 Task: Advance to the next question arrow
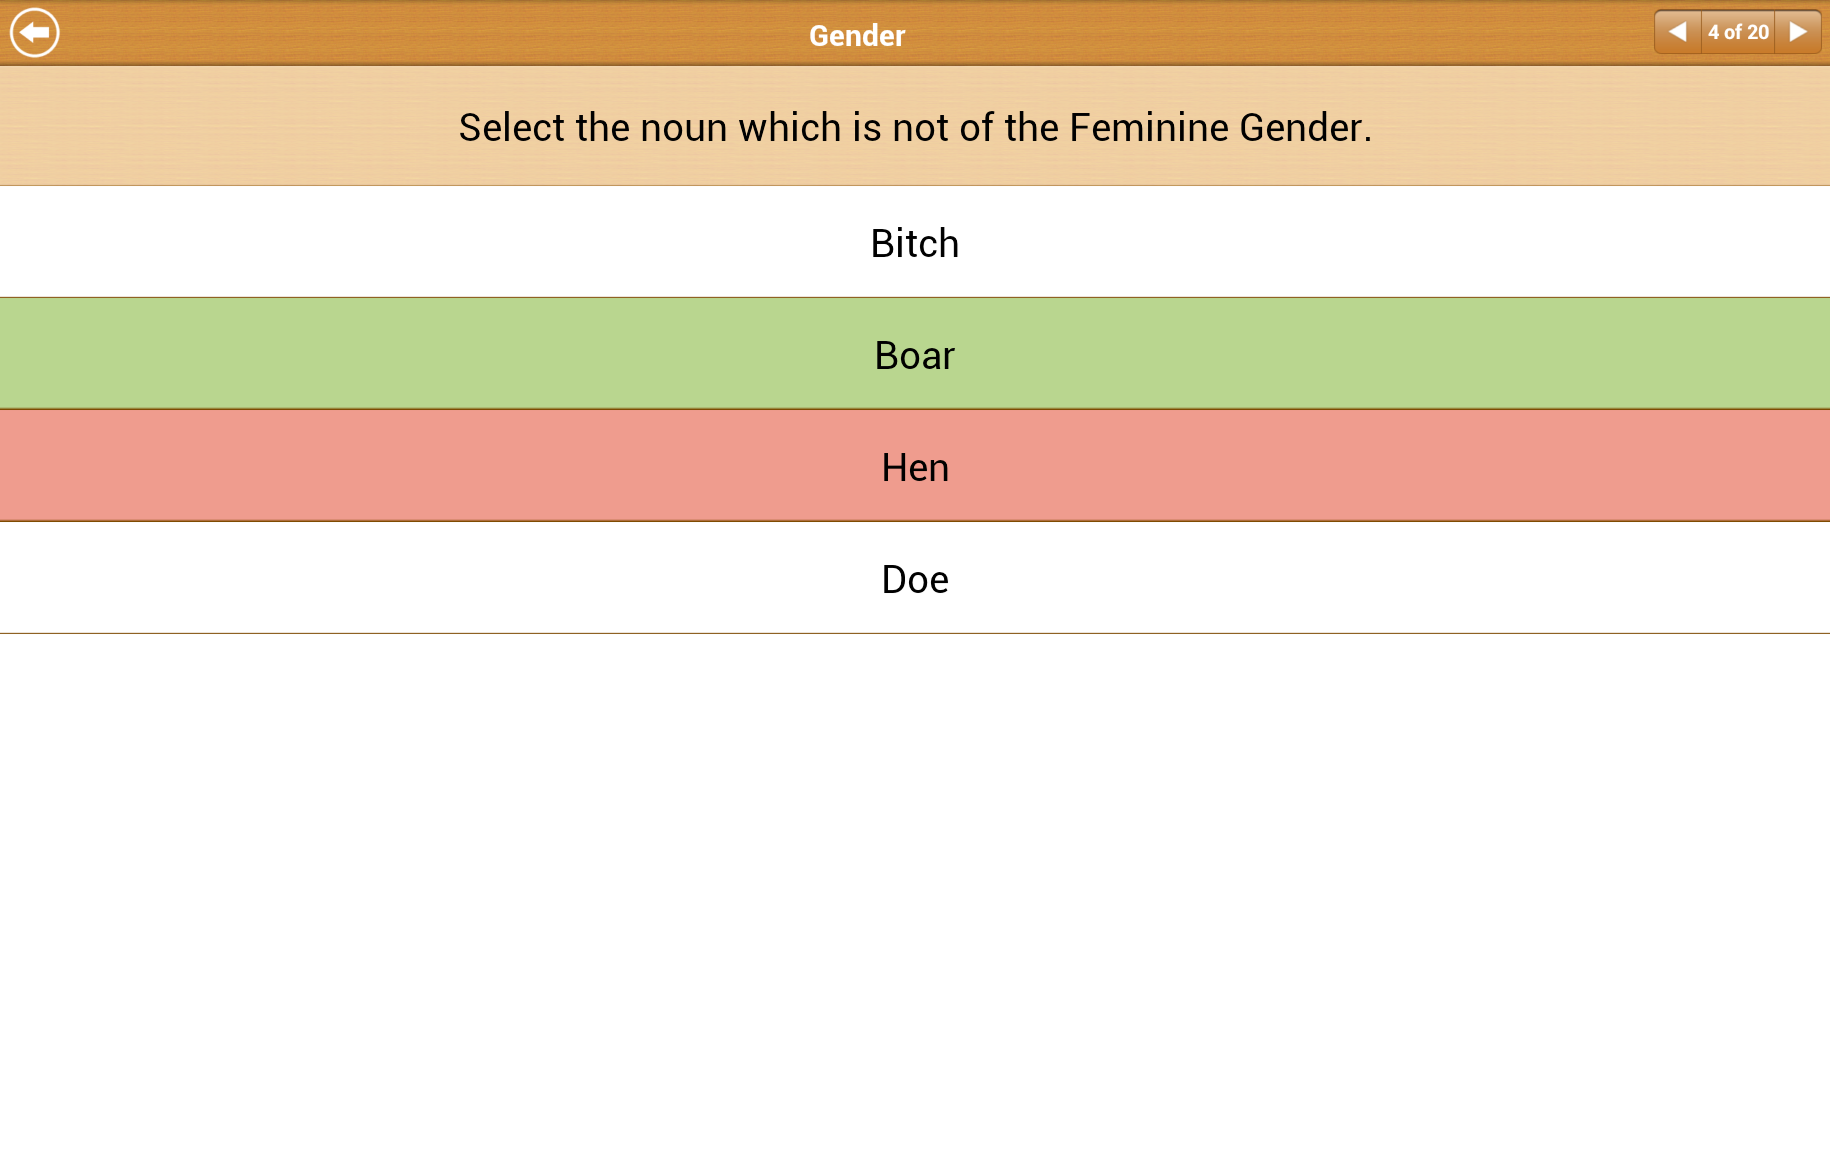(1798, 32)
